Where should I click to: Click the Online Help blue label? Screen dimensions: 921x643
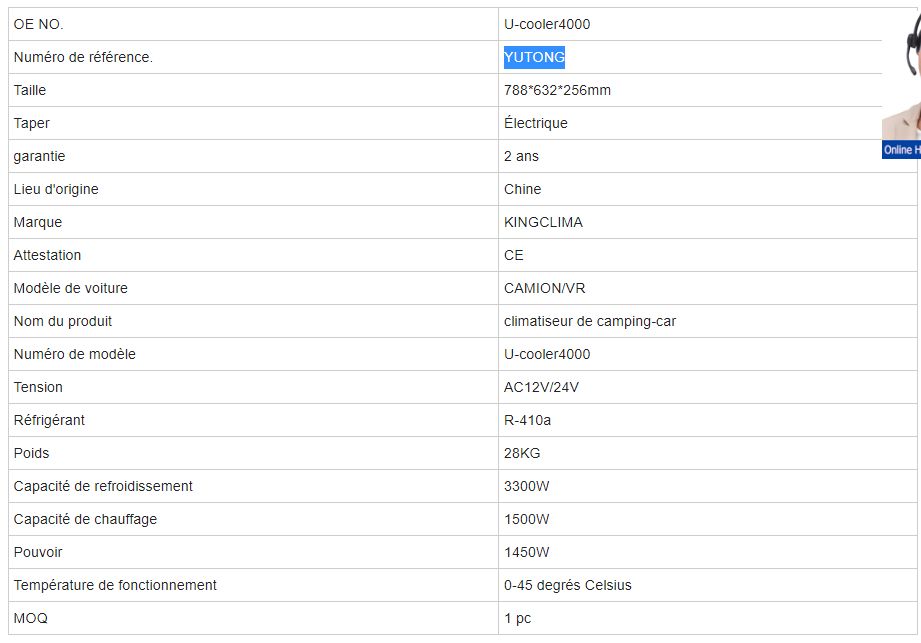click(902, 150)
